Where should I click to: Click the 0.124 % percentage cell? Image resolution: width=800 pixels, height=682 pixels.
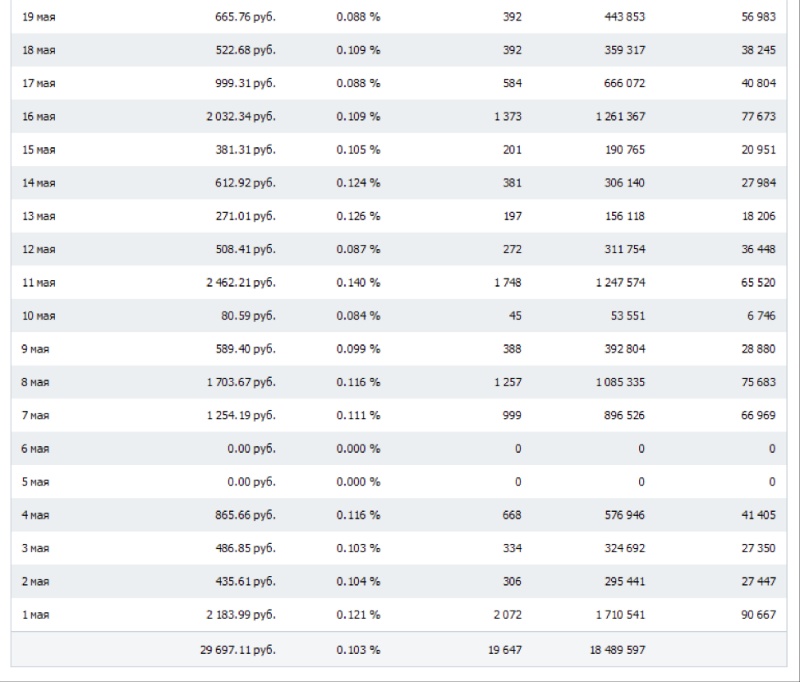tap(358, 183)
